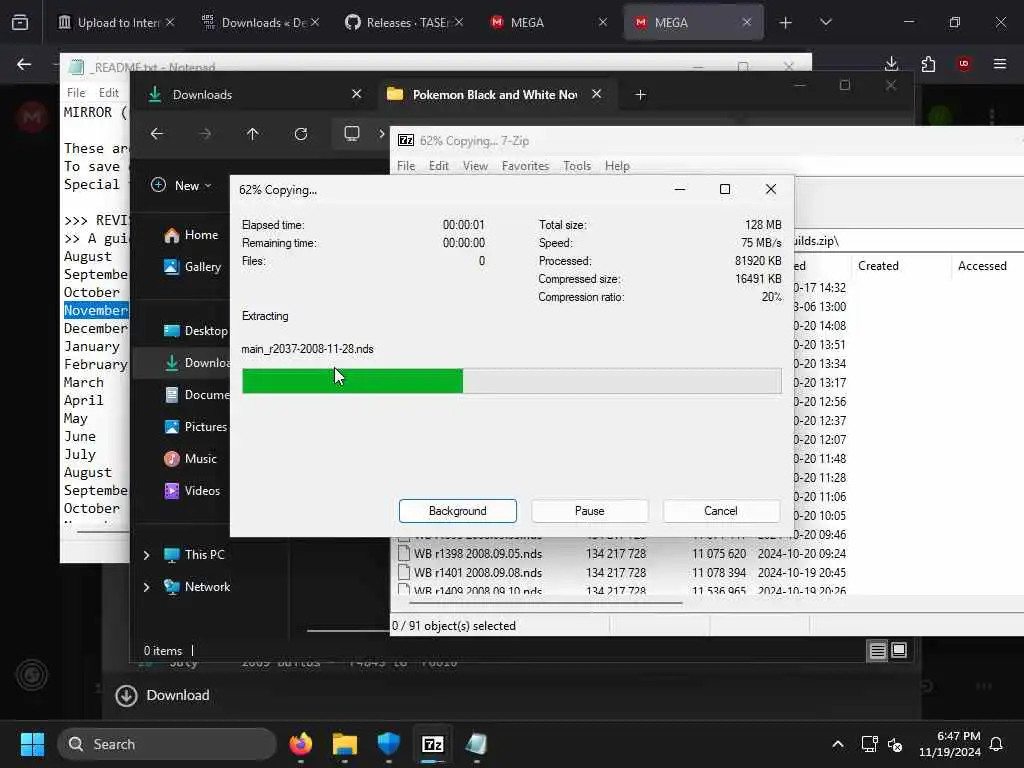Image resolution: width=1024 pixels, height=768 pixels.
Task: Show hidden system tray icons
Action: (x=838, y=744)
